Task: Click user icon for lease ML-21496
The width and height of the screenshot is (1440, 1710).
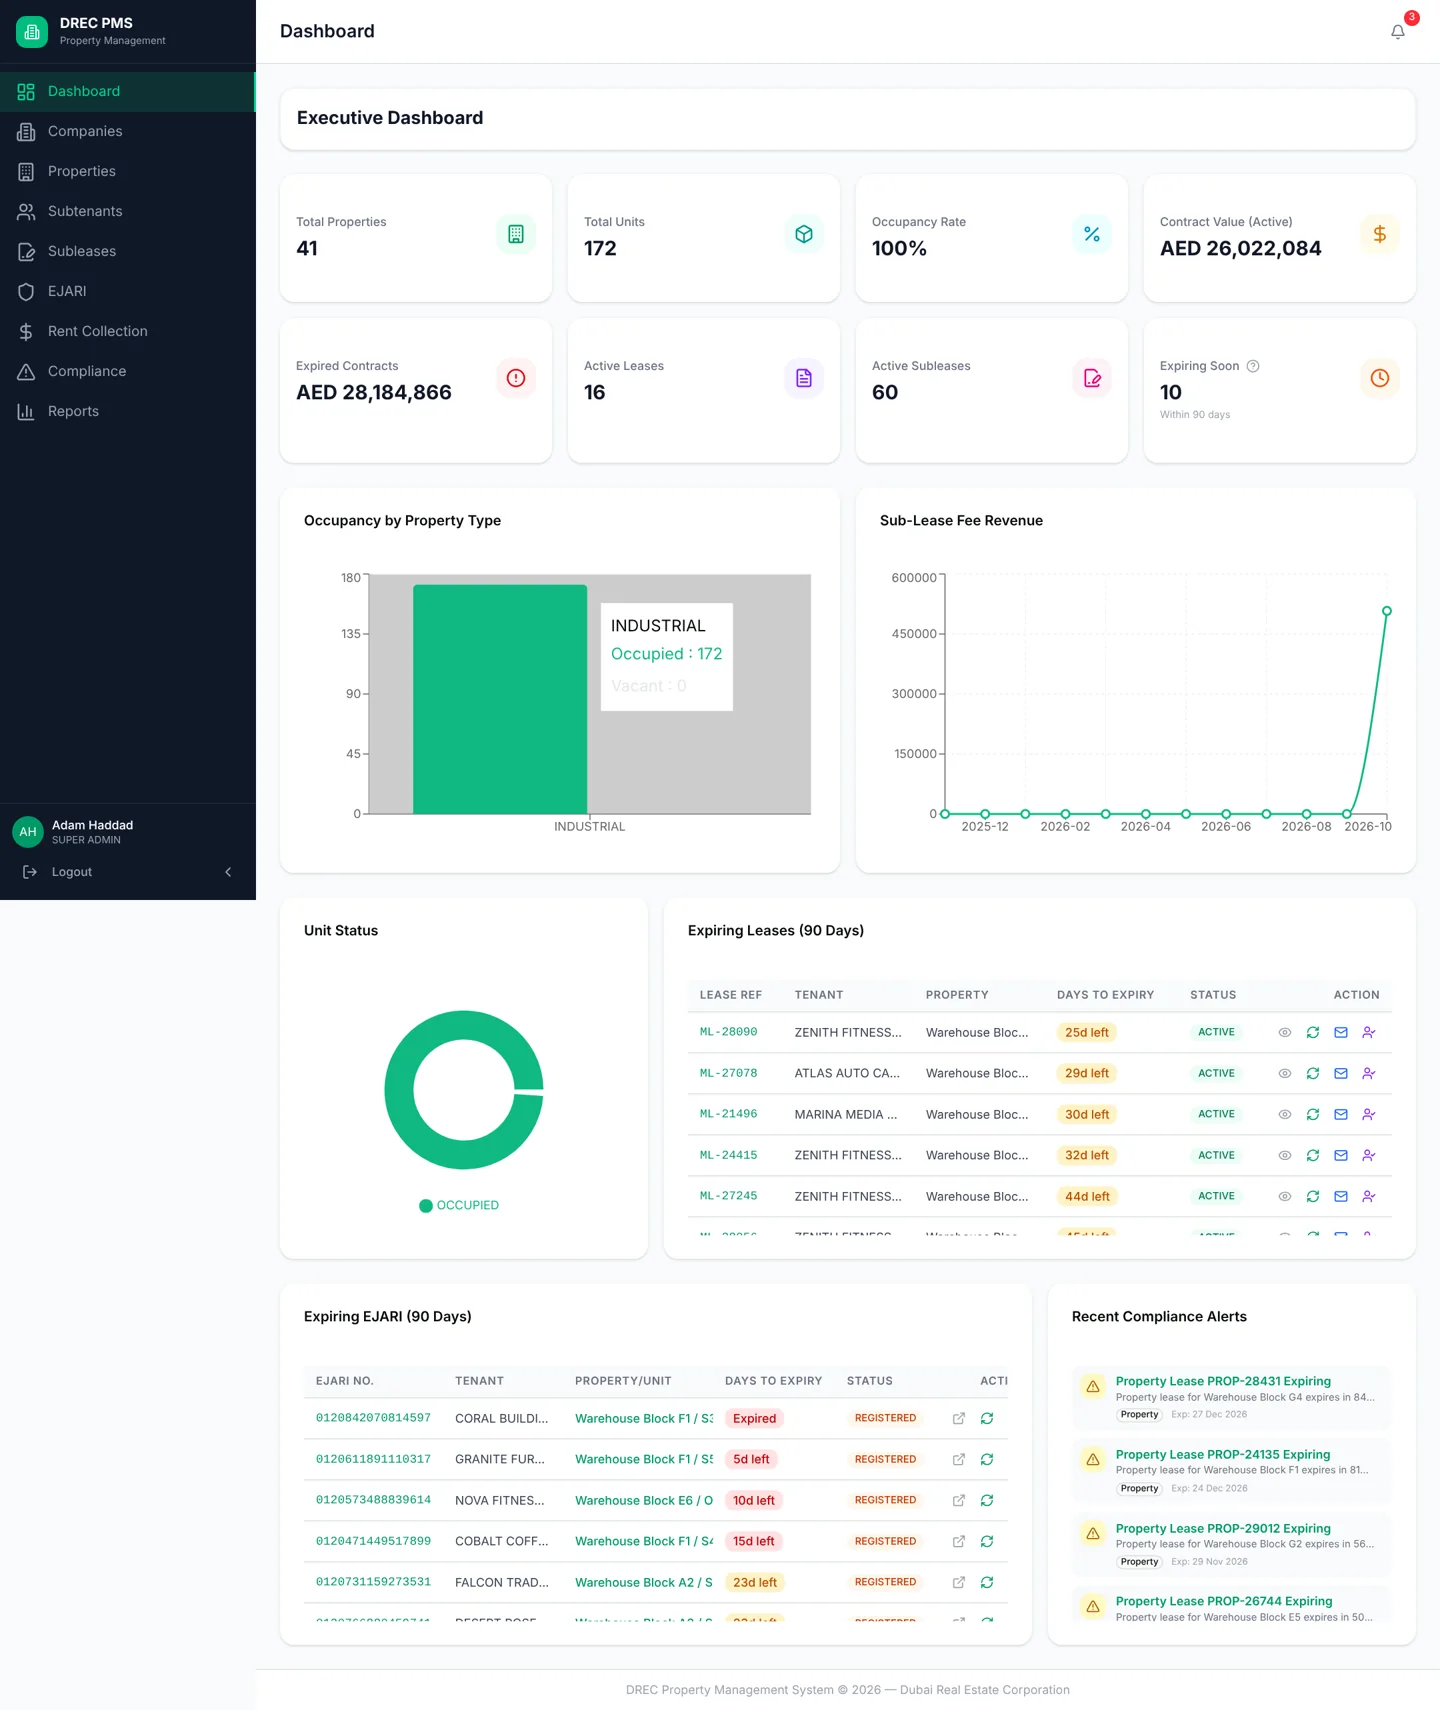Action: pyautogui.click(x=1369, y=1115)
